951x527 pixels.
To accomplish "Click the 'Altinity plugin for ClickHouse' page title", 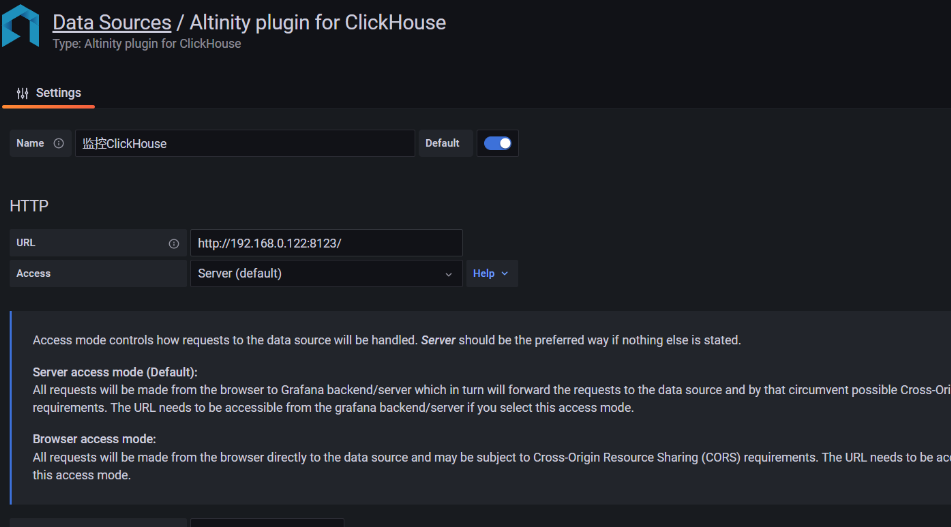I will pos(318,22).
